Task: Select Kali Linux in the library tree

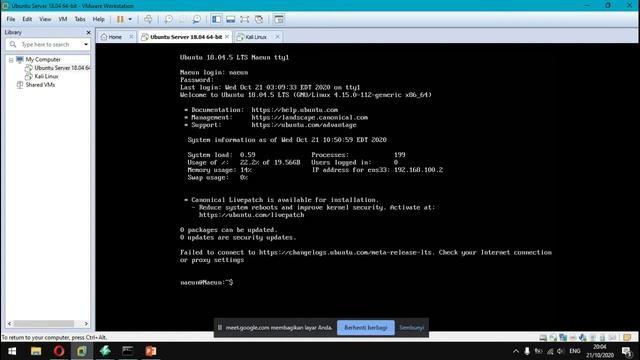Action: 46,76
